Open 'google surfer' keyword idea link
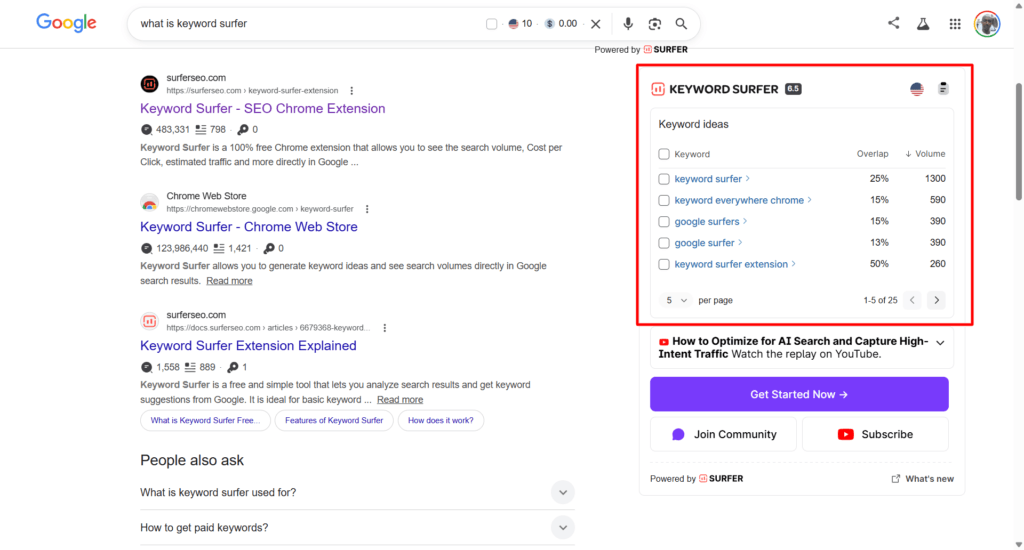Image resolution: width=1024 pixels, height=550 pixels. [x=705, y=243]
